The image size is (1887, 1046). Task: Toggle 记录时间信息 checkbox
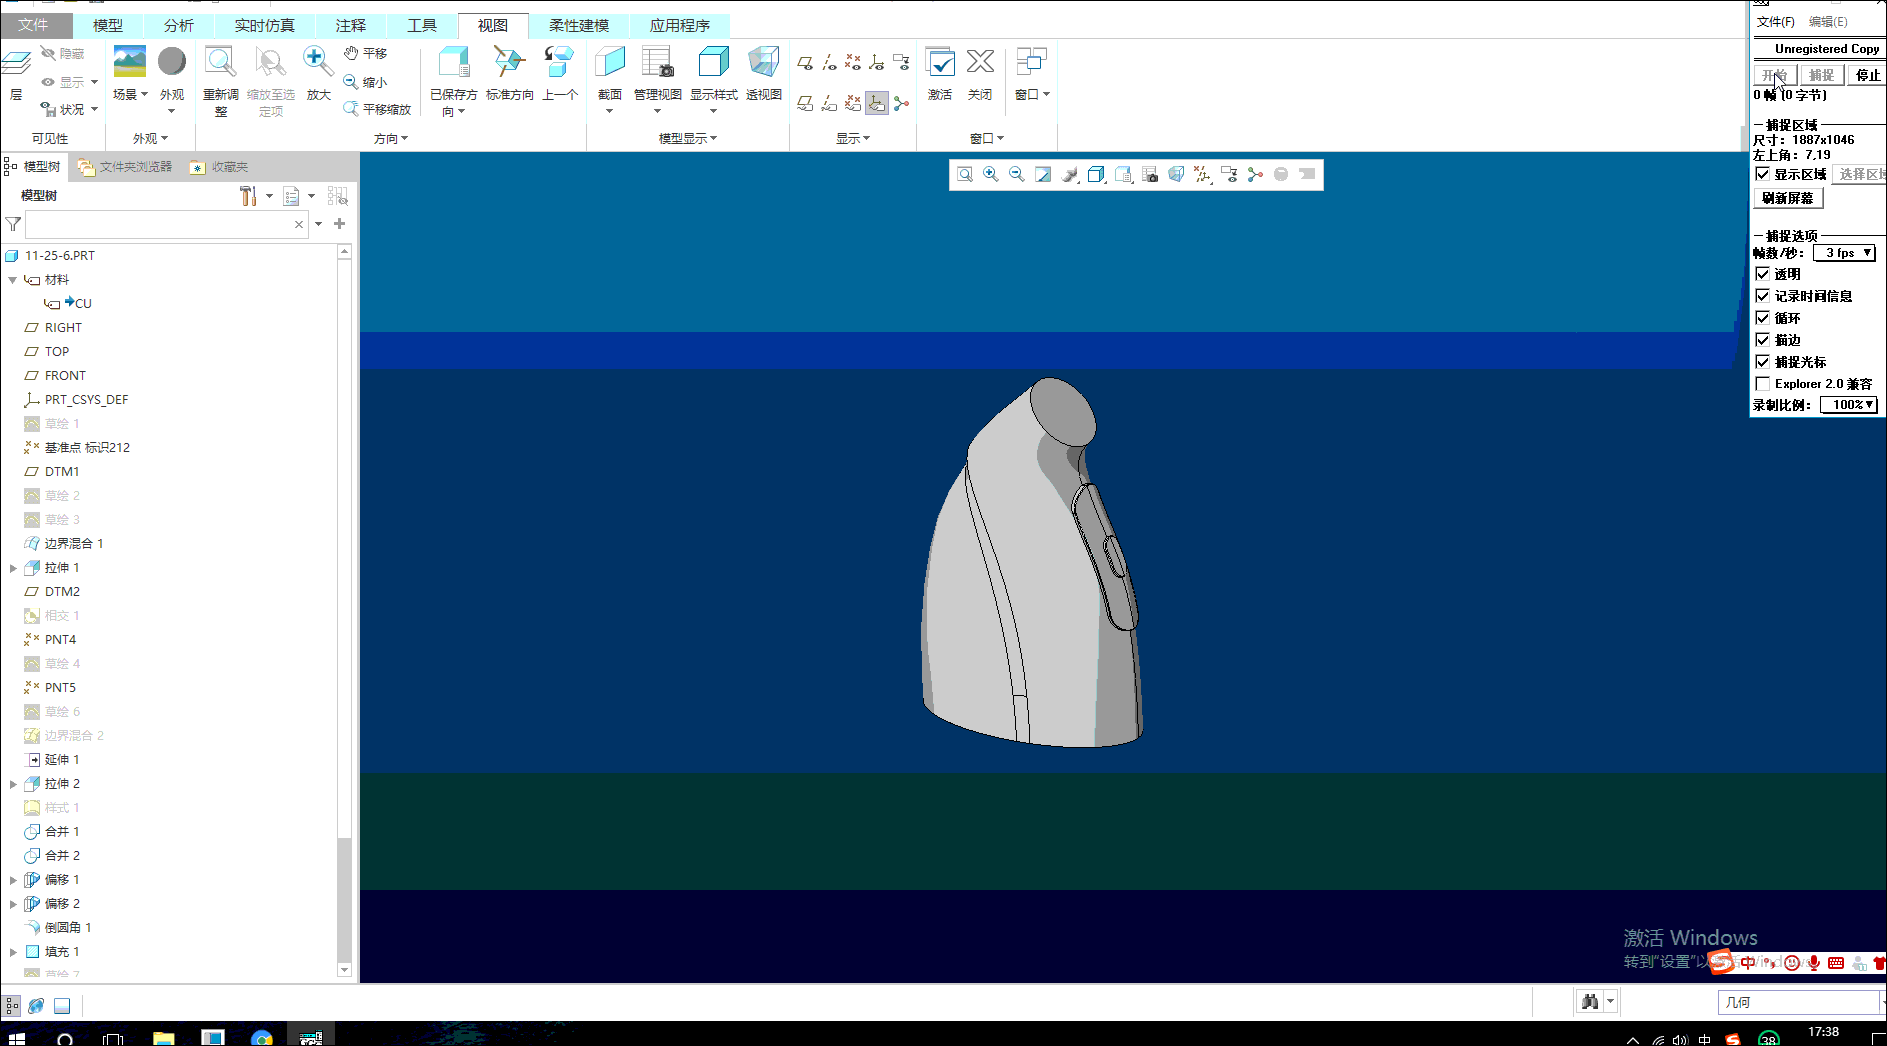tap(1762, 295)
